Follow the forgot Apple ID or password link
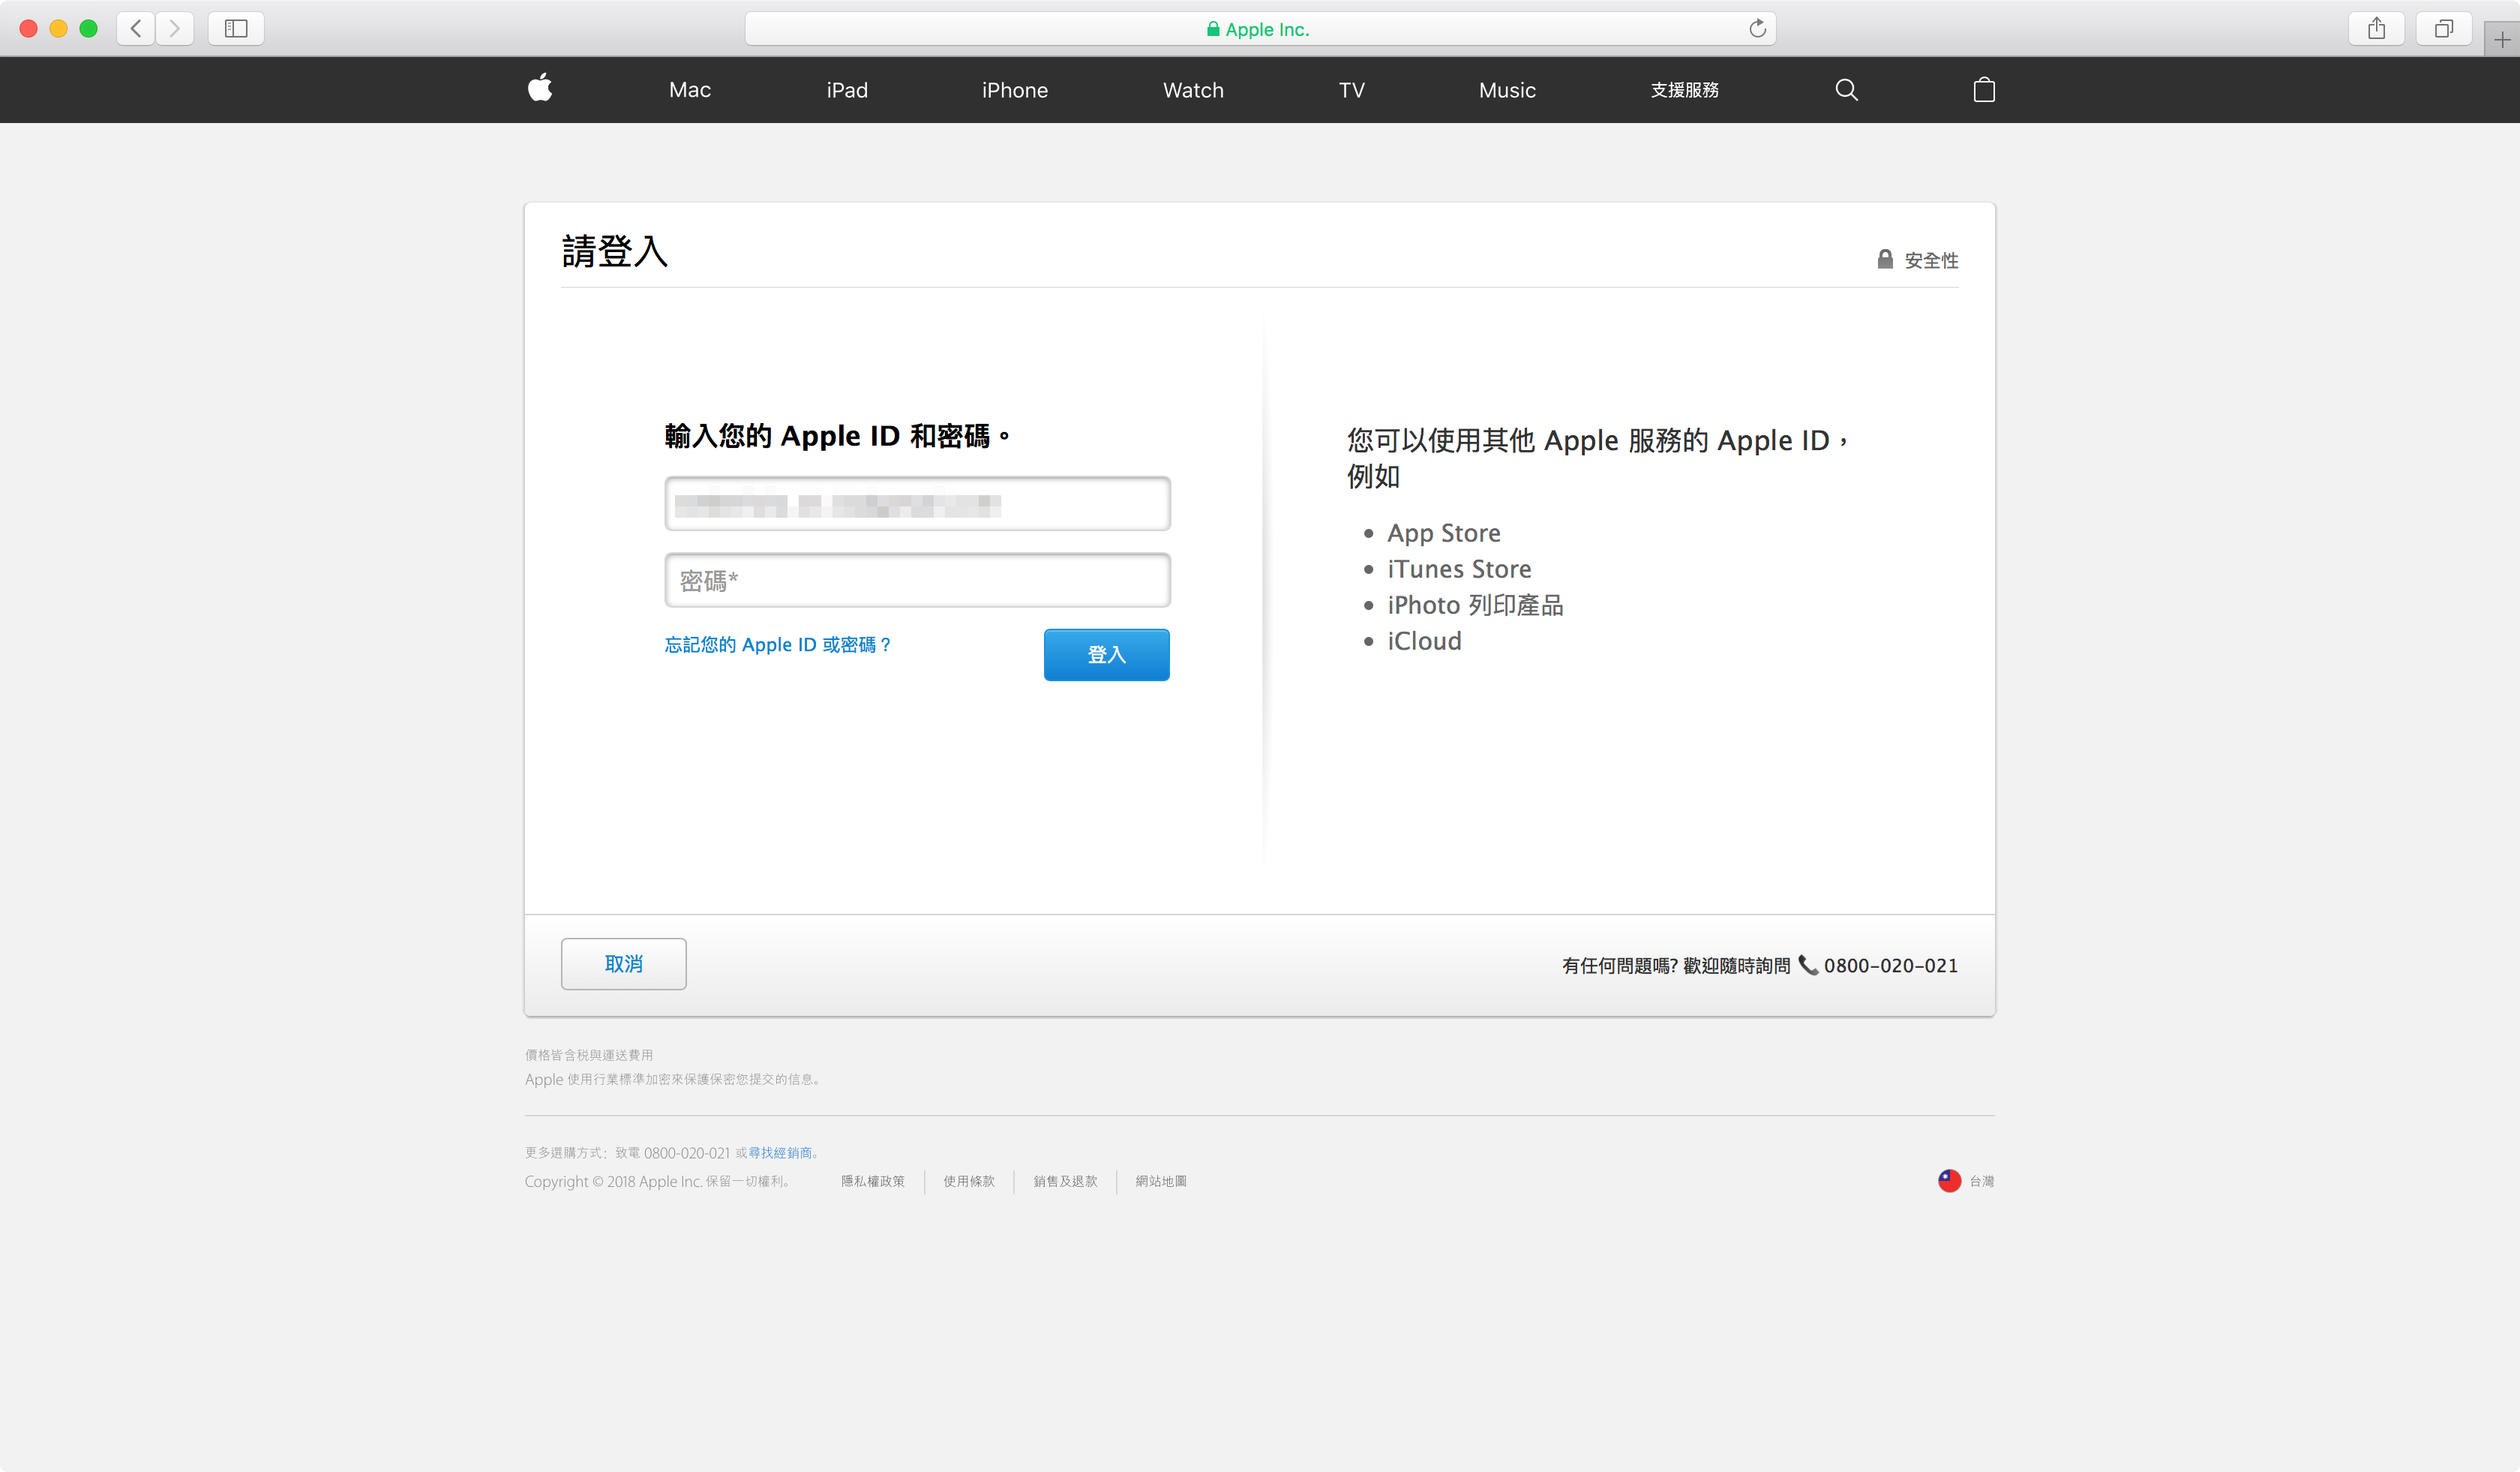Viewport: 2520px width, 1472px height. 777,645
